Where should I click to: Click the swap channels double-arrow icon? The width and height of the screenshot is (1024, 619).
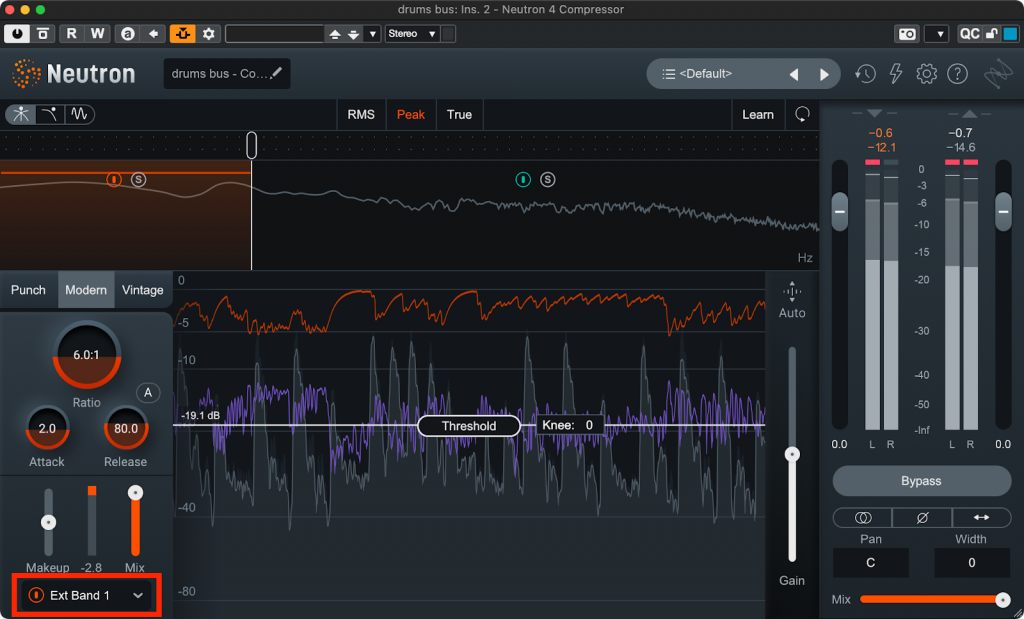tap(982, 518)
